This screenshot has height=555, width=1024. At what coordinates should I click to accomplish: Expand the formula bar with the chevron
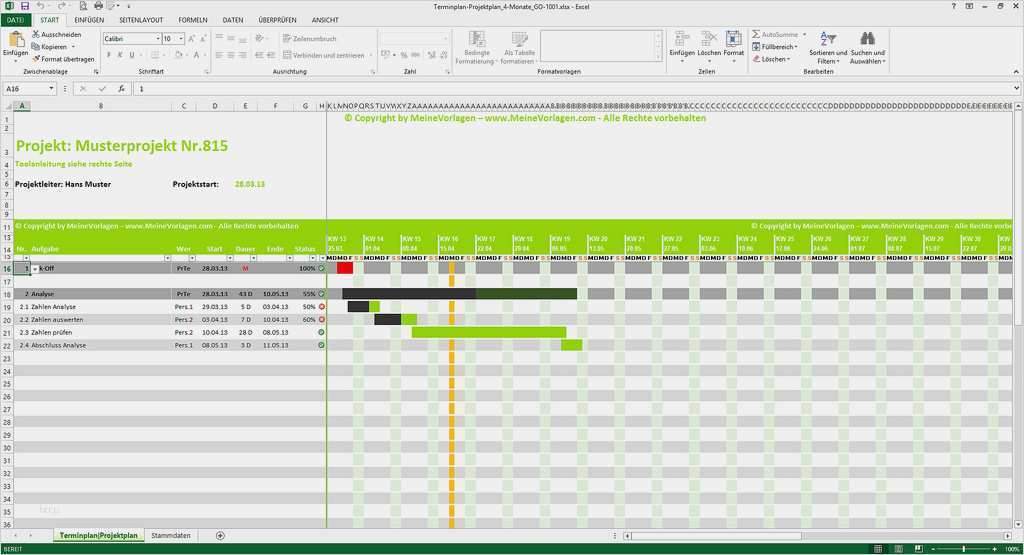[x=1016, y=88]
